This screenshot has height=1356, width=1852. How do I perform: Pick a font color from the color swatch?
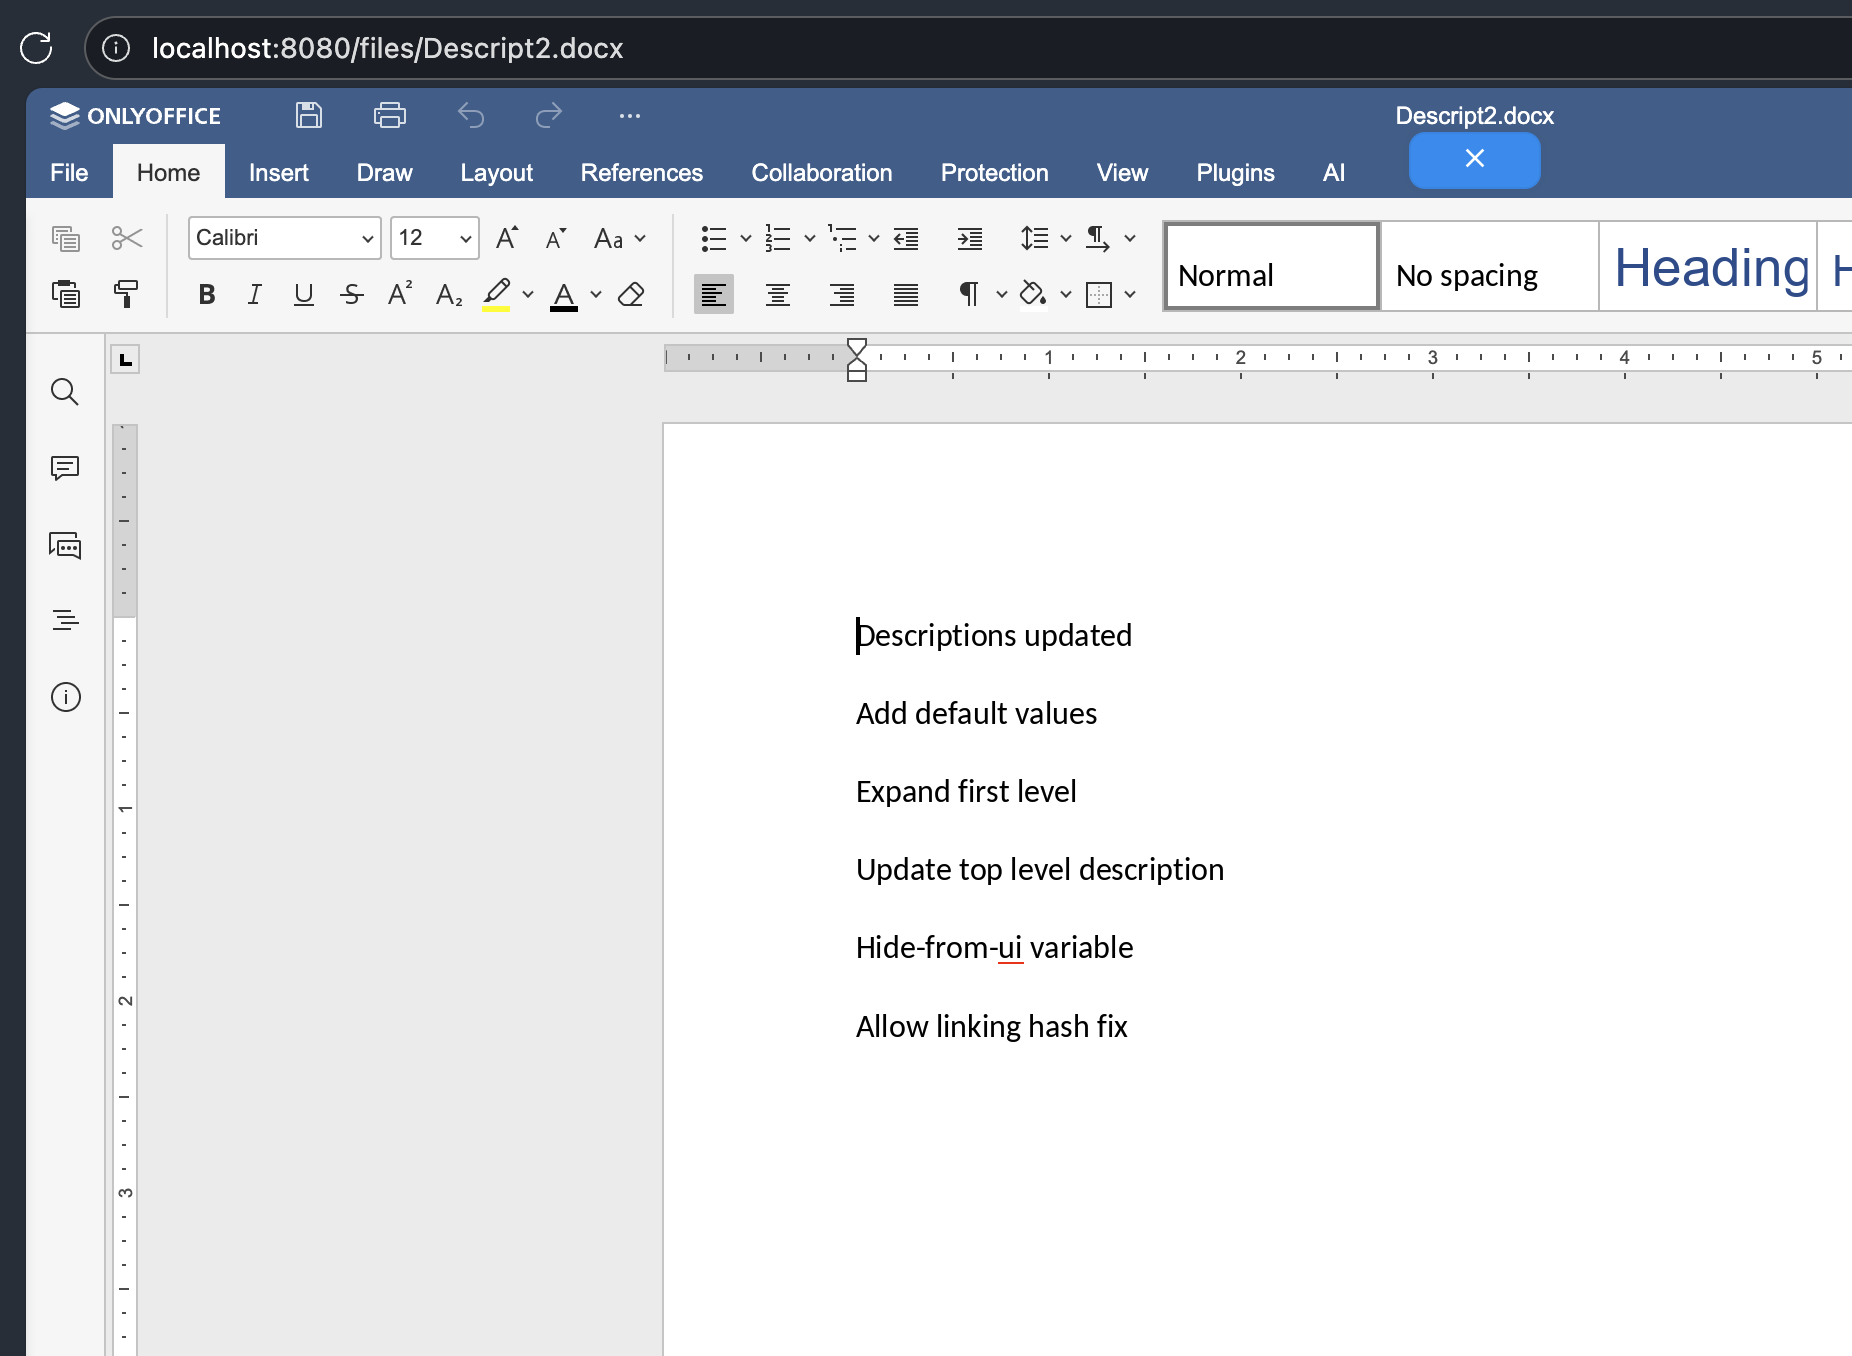(565, 294)
